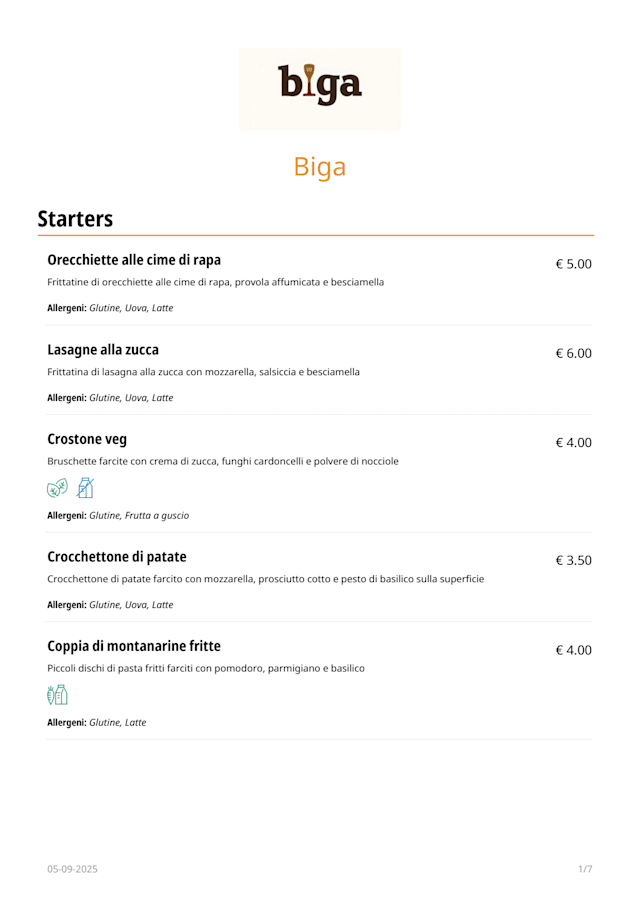Open the Crocchettone di patate entry
Screen dimensions: 640x905
[117, 557]
